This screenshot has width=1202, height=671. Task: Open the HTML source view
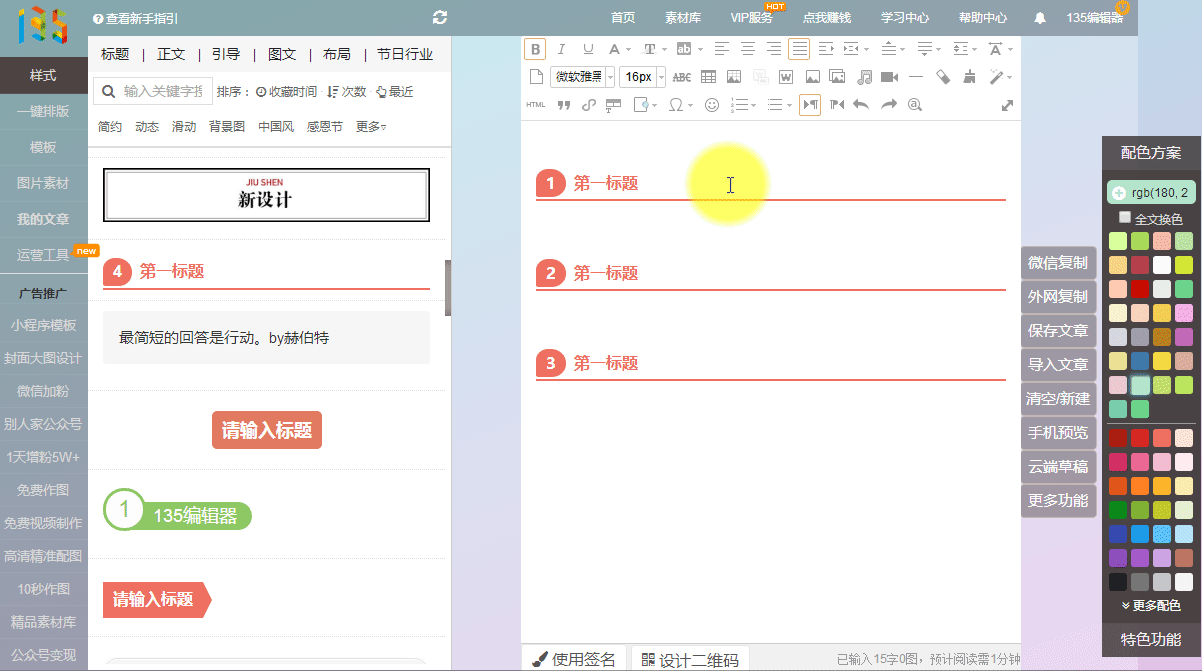click(536, 105)
